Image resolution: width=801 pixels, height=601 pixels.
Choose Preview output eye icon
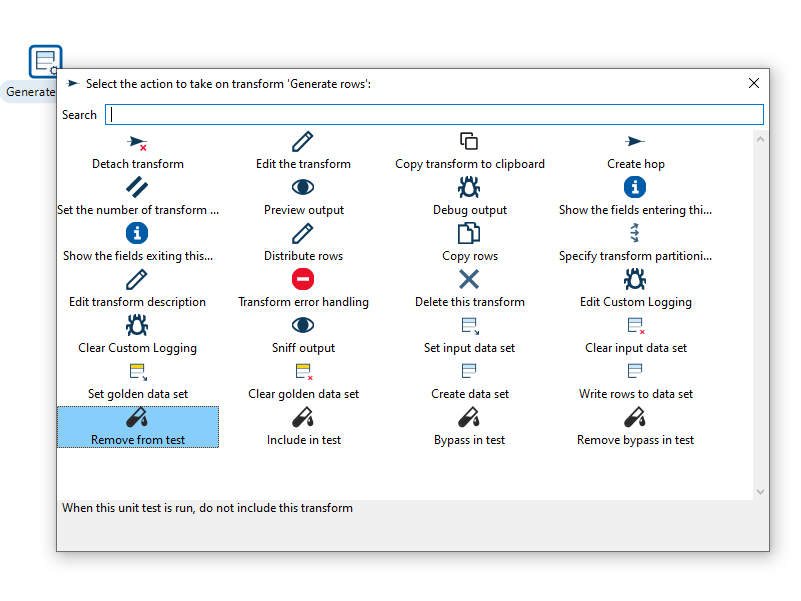click(x=303, y=187)
